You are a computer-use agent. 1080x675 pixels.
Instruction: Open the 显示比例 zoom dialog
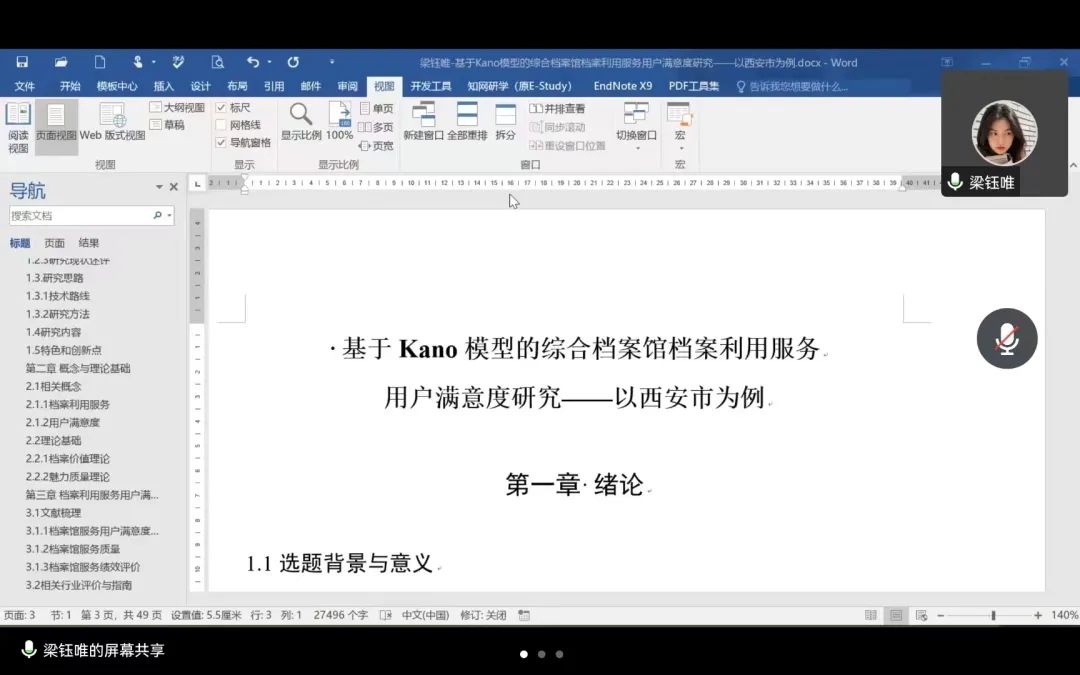point(301,122)
